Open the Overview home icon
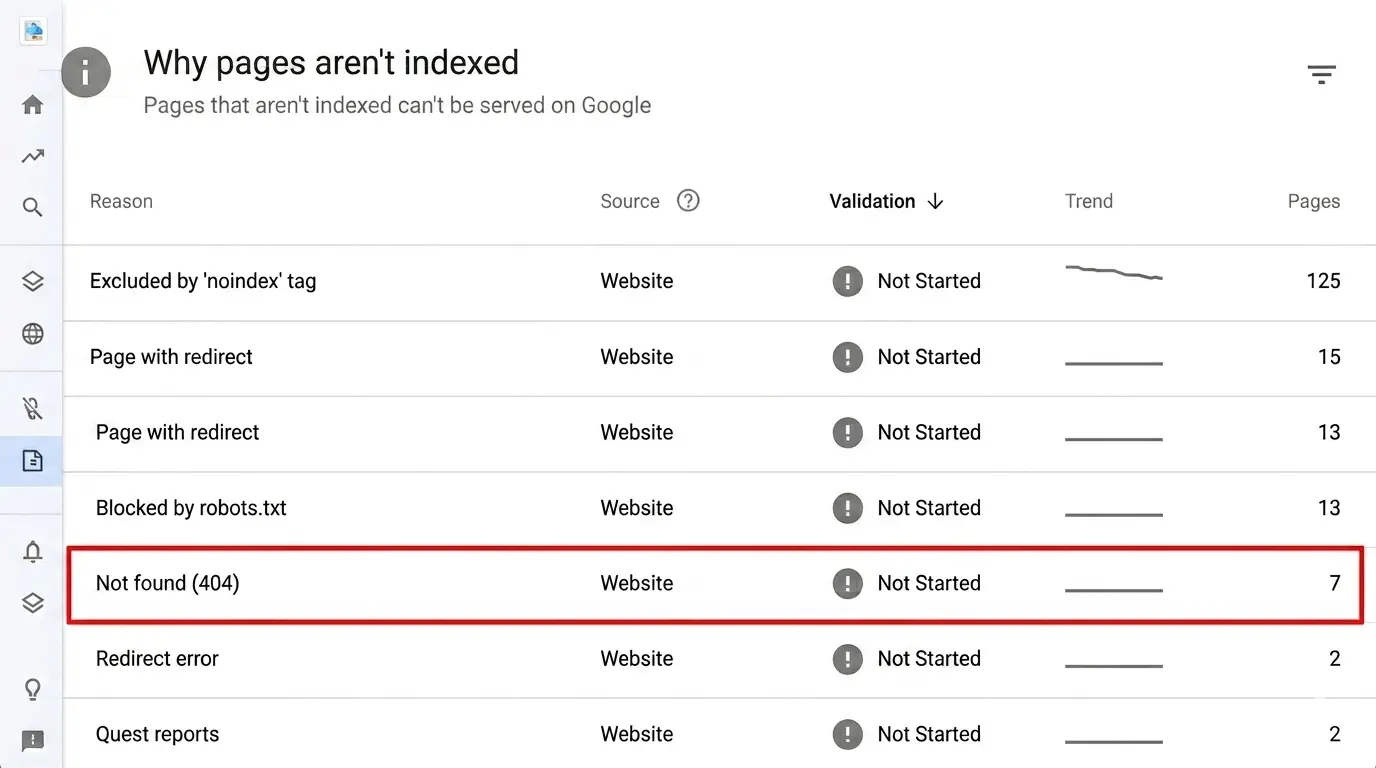The width and height of the screenshot is (1376, 768). coord(33,104)
